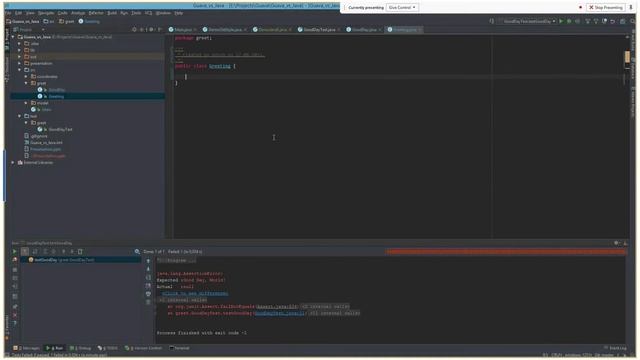
Task: Click the red failed test progress bar
Action: point(506,252)
